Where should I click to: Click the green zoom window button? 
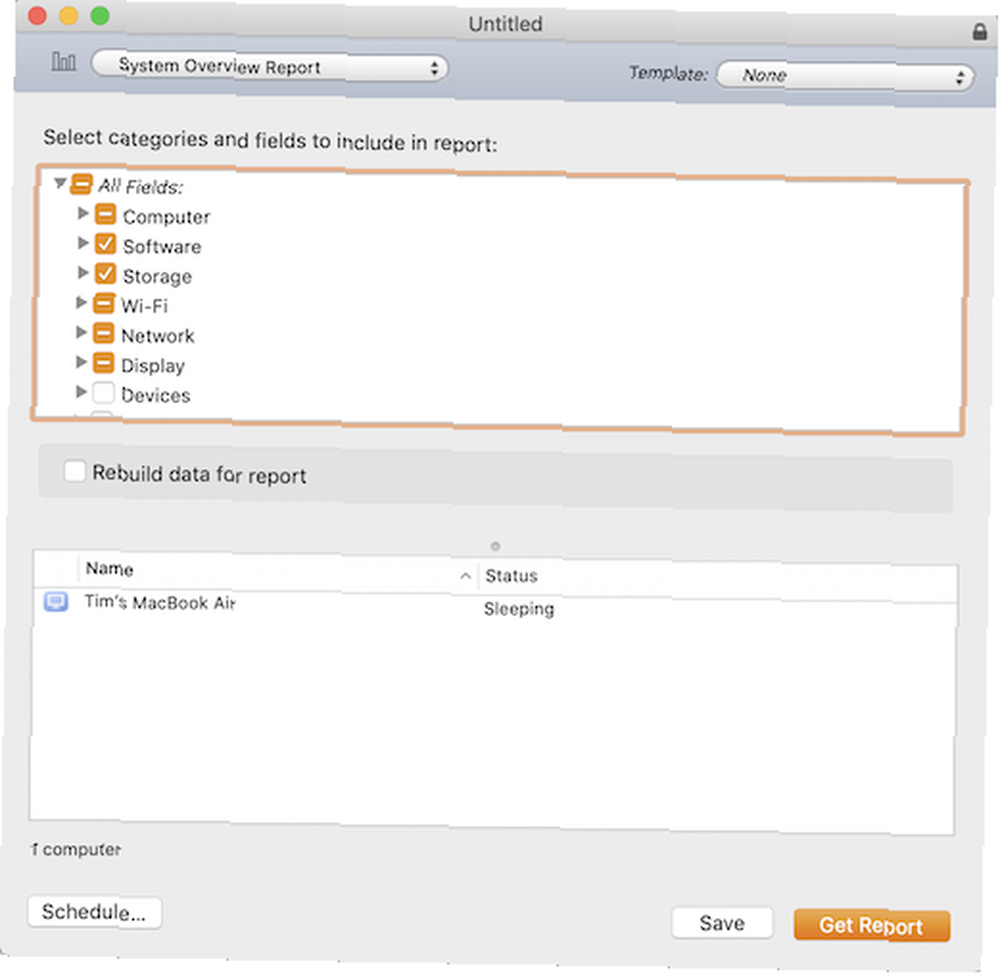(100, 15)
